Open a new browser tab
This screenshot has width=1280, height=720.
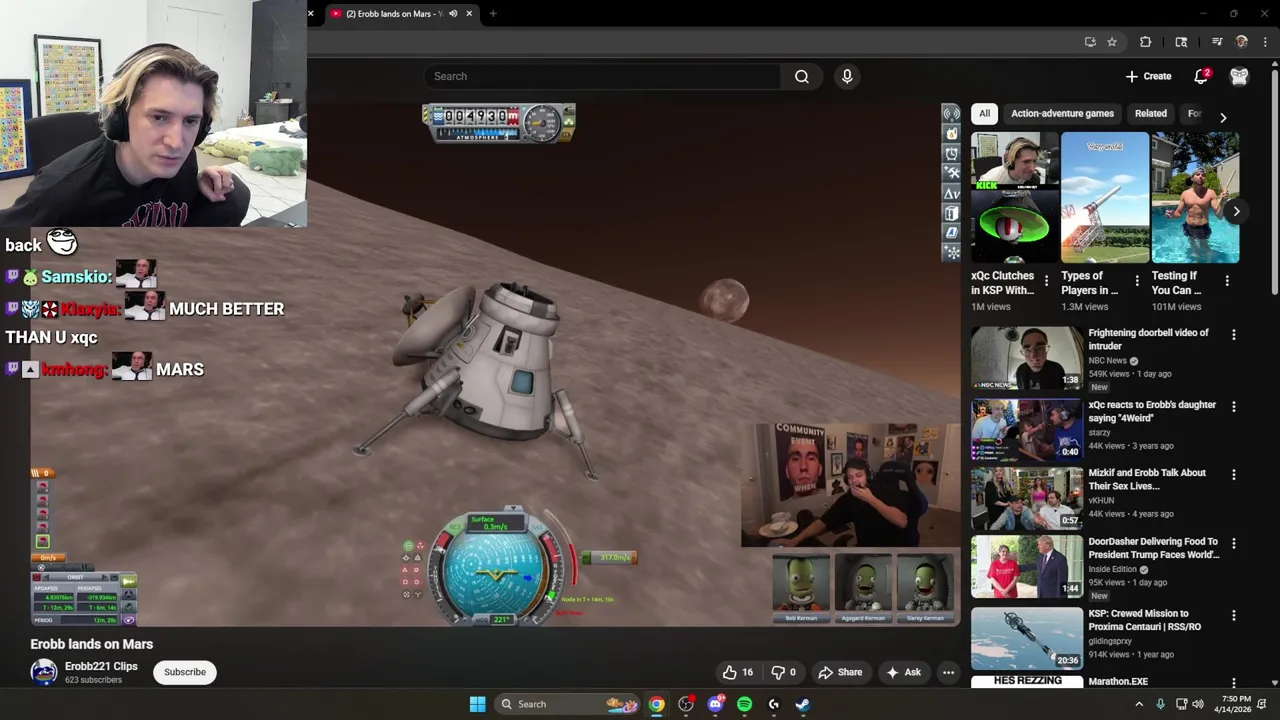tap(493, 14)
